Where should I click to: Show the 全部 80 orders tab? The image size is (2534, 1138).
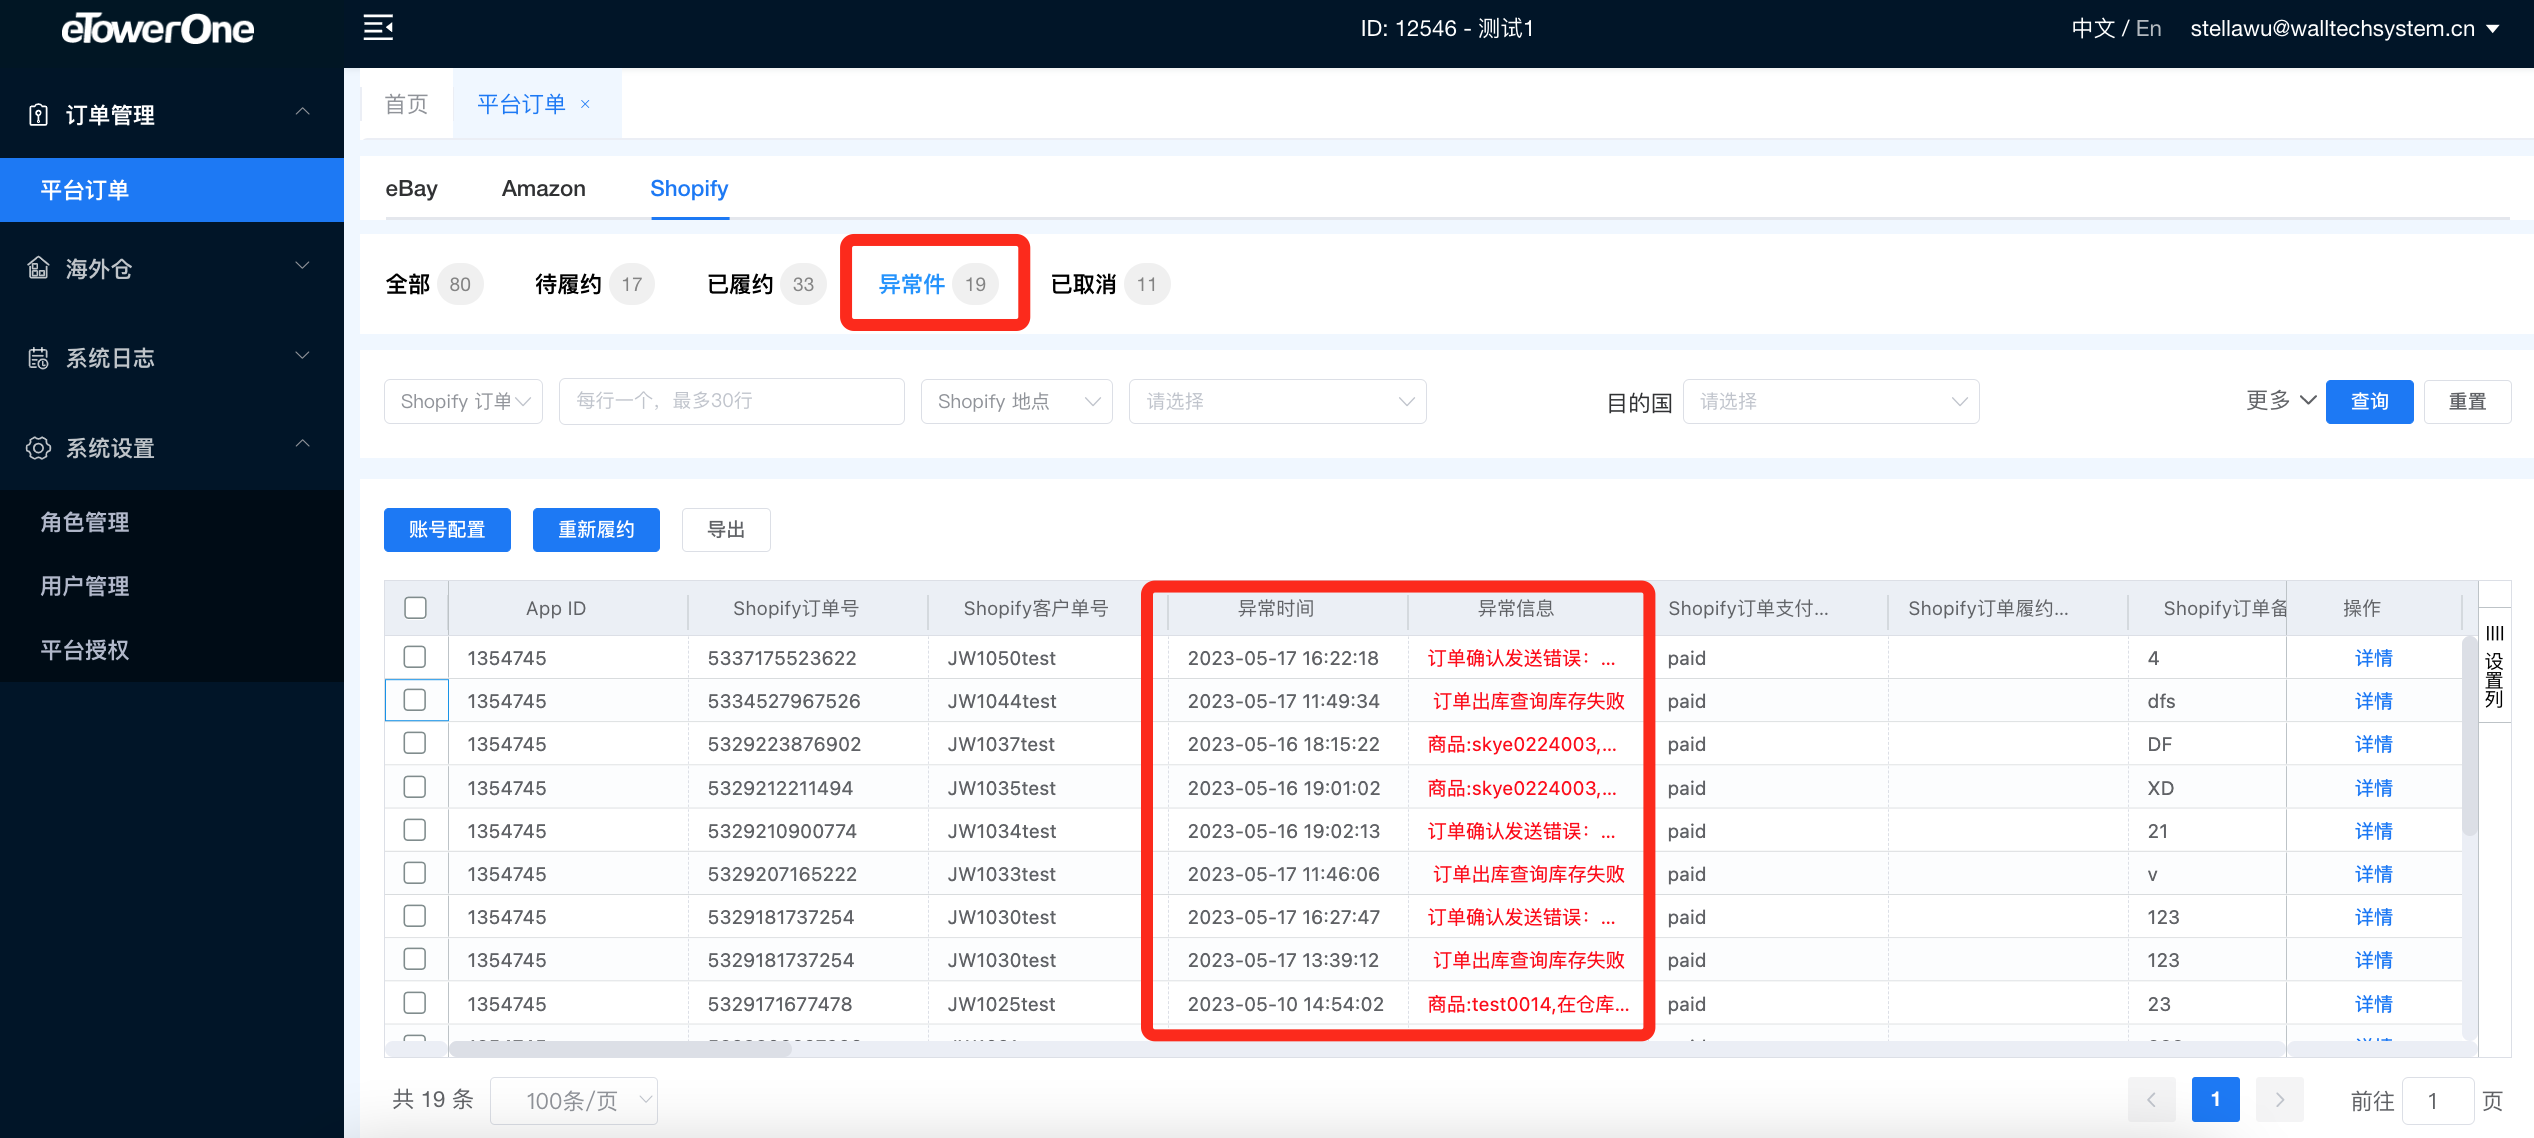(x=433, y=284)
